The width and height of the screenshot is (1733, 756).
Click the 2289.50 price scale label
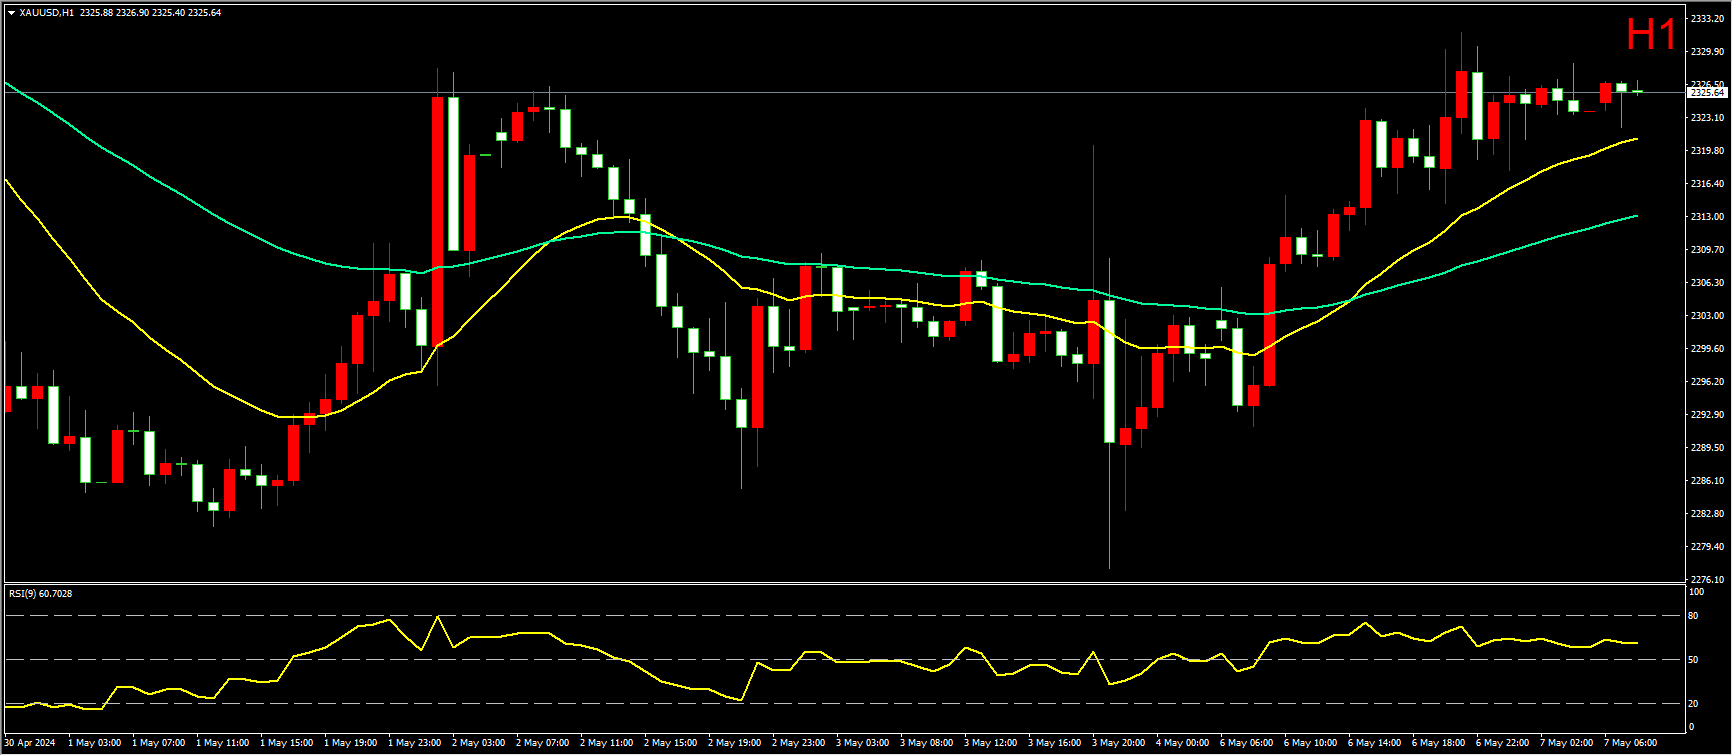(x=1707, y=448)
